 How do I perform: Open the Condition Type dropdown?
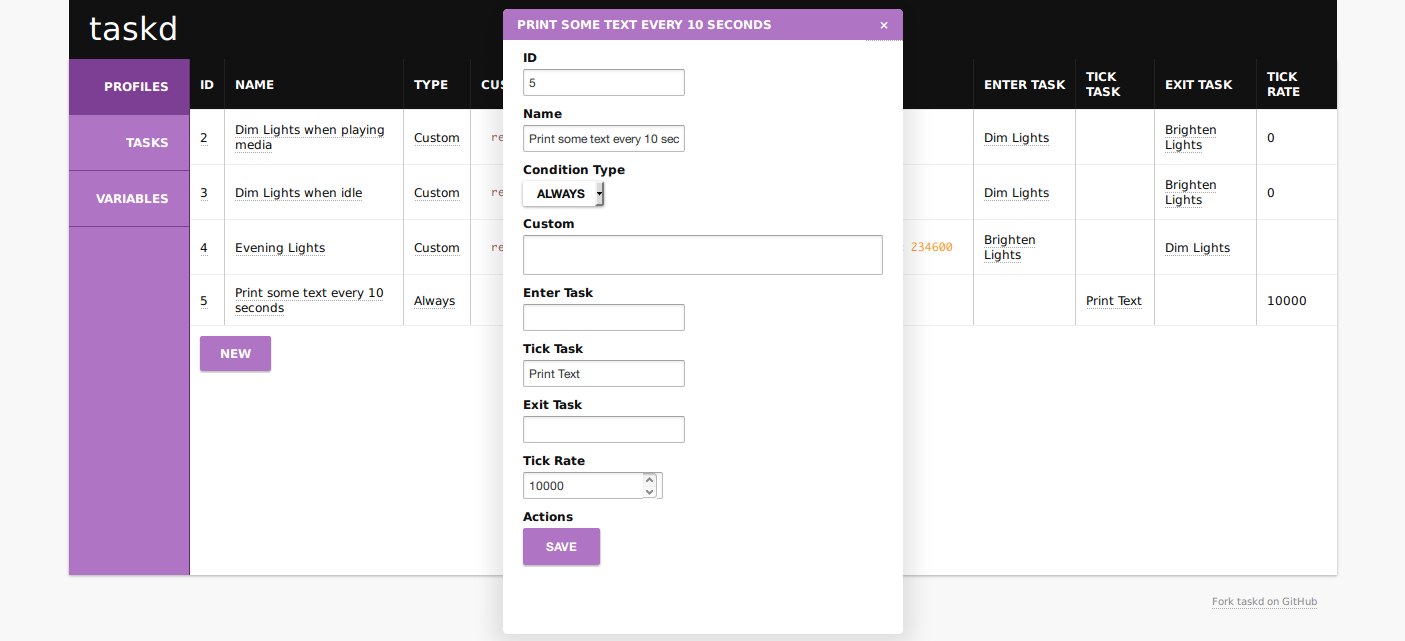point(563,194)
